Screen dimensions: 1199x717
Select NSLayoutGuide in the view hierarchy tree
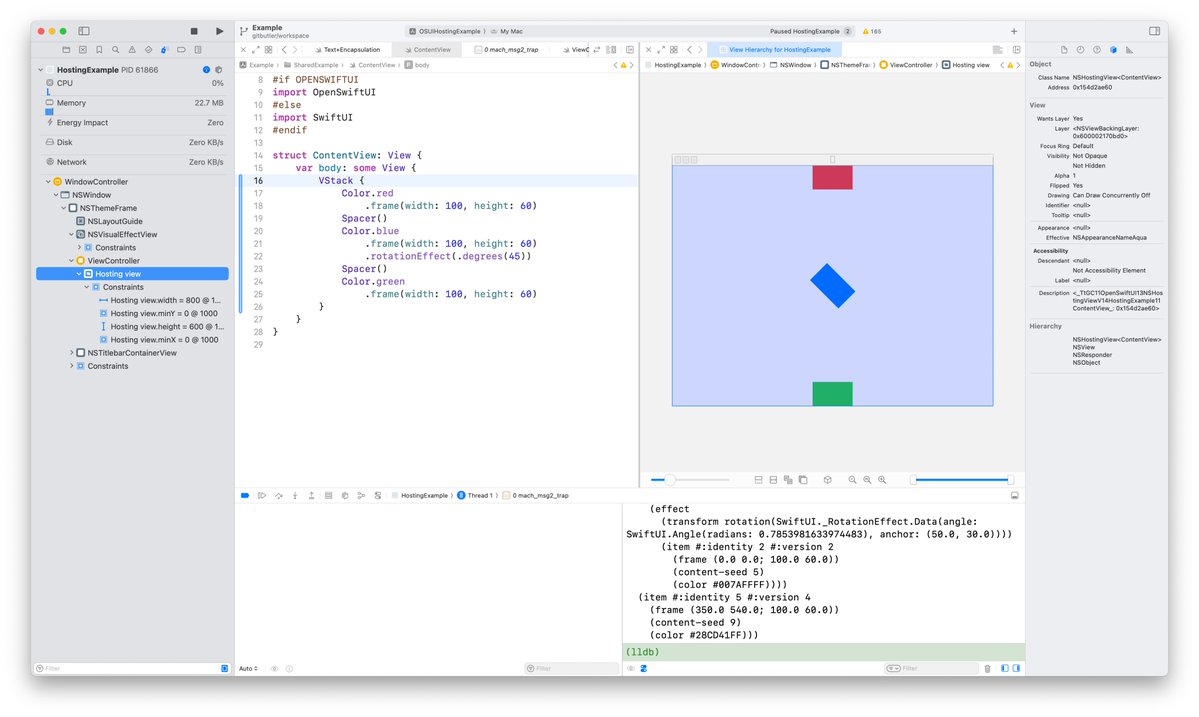115,221
